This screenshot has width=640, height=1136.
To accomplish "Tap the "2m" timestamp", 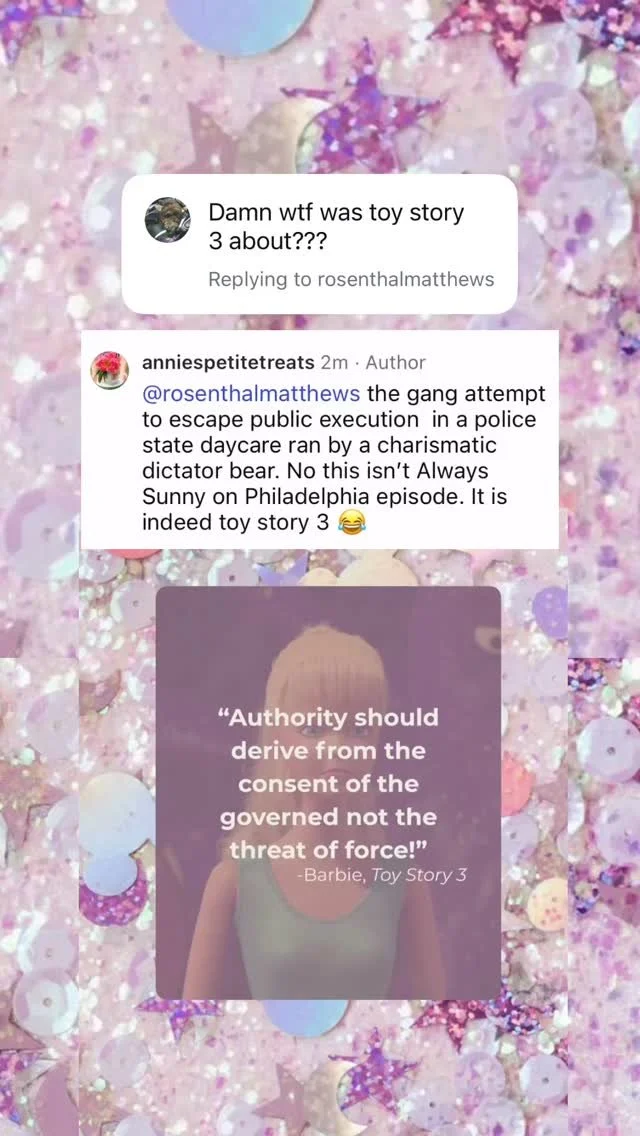I will point(334,362).
